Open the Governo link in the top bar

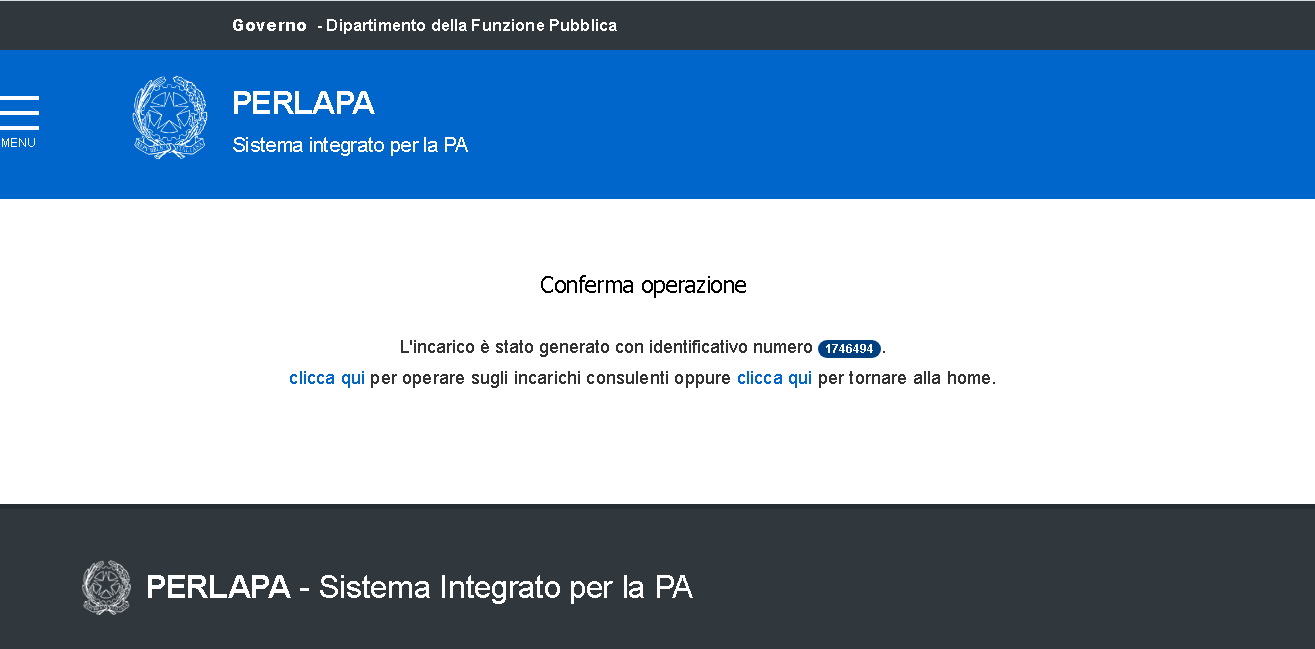269,25
